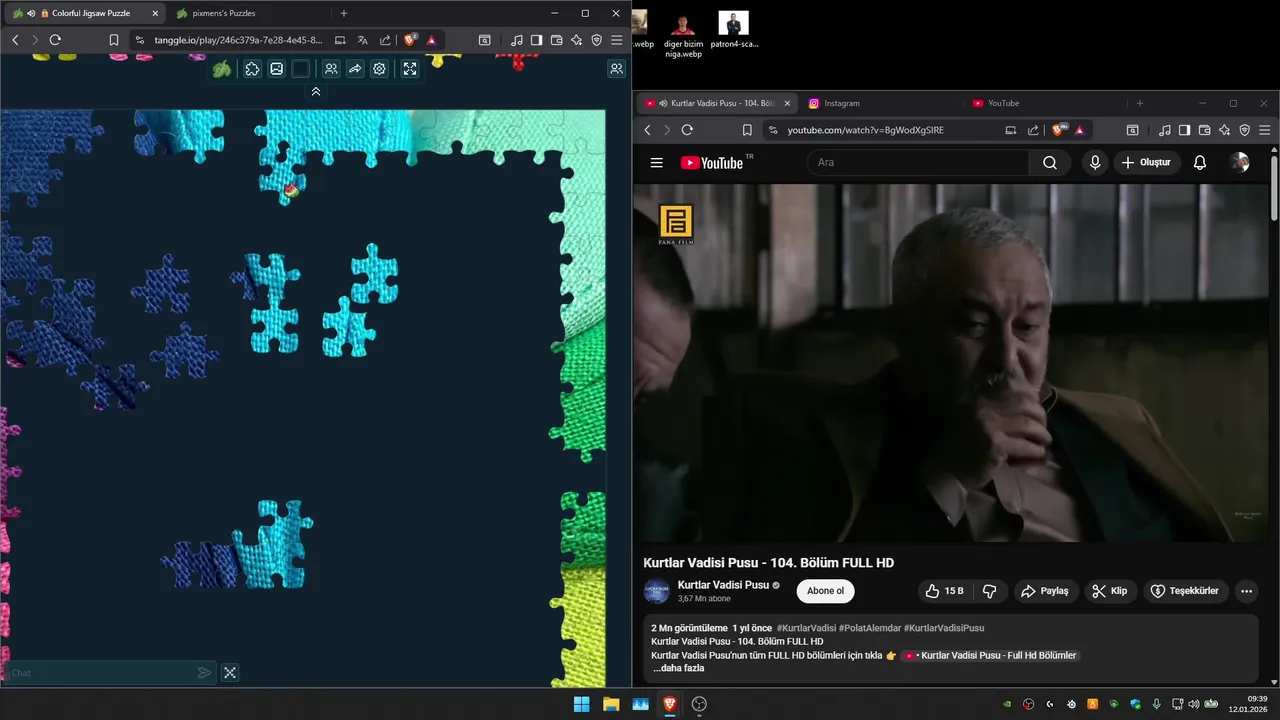Toggle sidebar panel in the Tanggle window
Image resolution: width=1280 pixels, height=720 pixels.
click(537, 40)
